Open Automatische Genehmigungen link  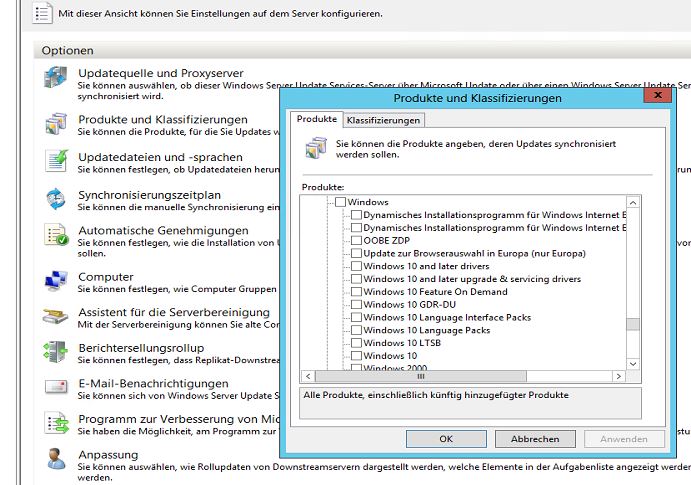click(163, 230)
